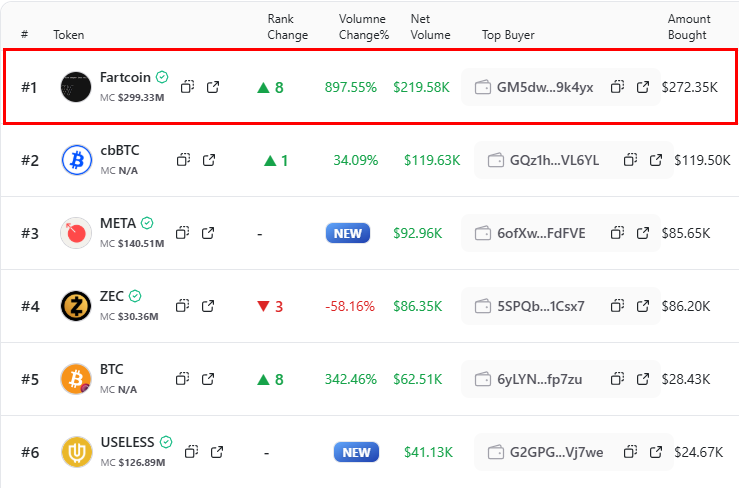Click net volume $219.58K
739x488 pixels.
click(421, 87)
